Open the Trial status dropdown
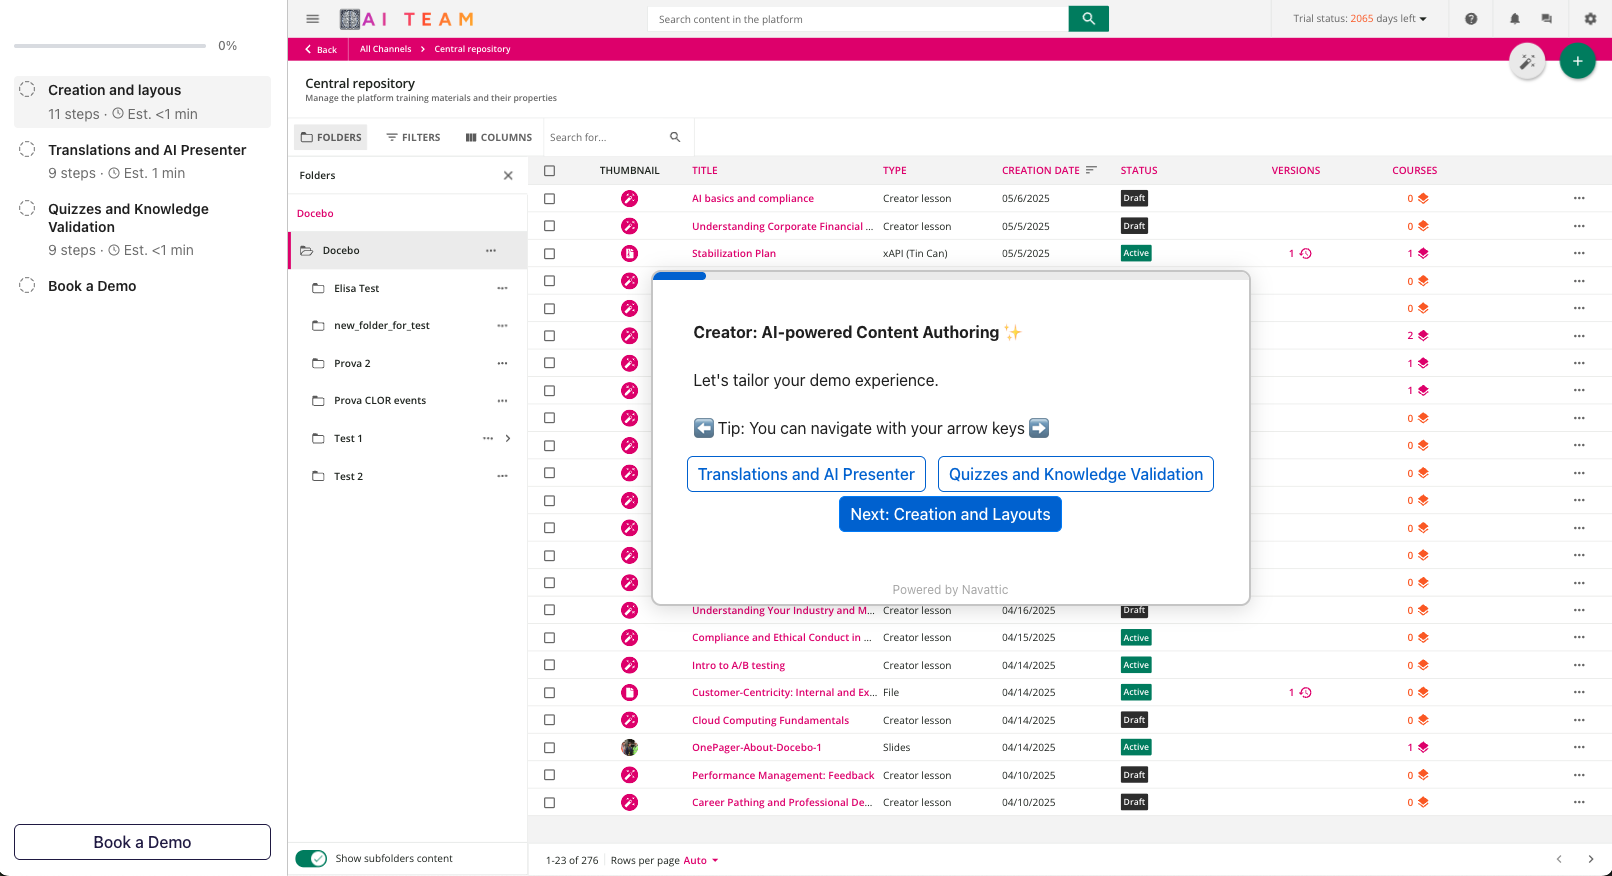1612x876 pixels. 1359,19
